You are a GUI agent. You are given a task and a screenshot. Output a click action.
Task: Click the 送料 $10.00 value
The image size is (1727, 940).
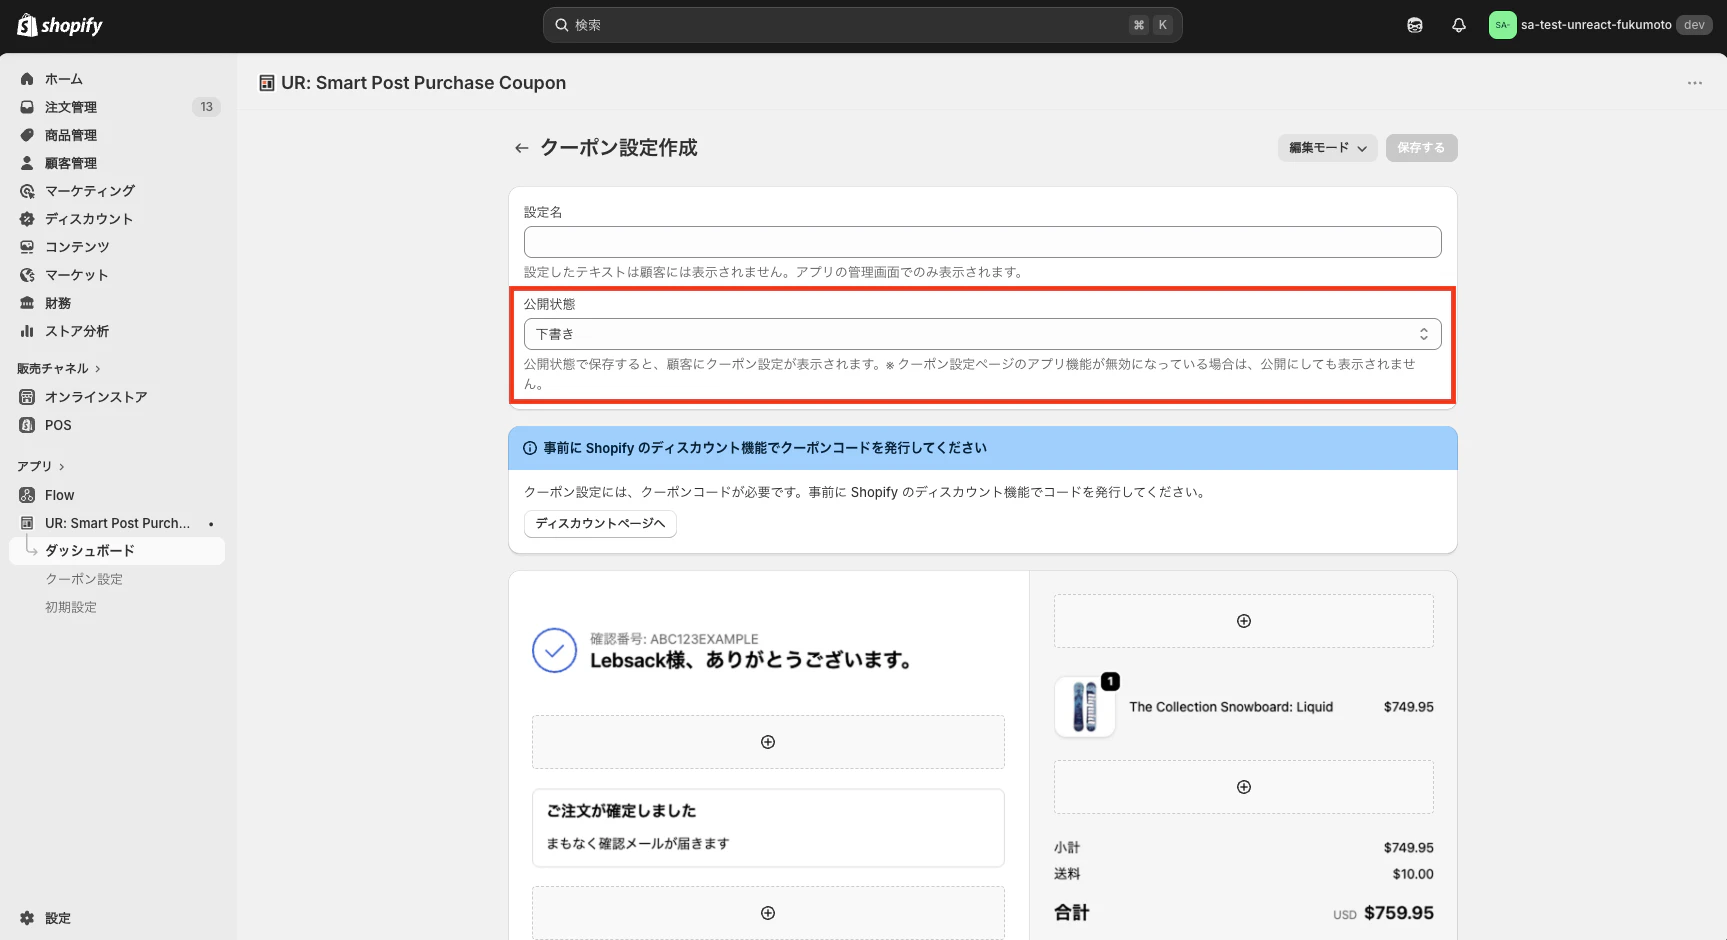[x=1413, y=874]
